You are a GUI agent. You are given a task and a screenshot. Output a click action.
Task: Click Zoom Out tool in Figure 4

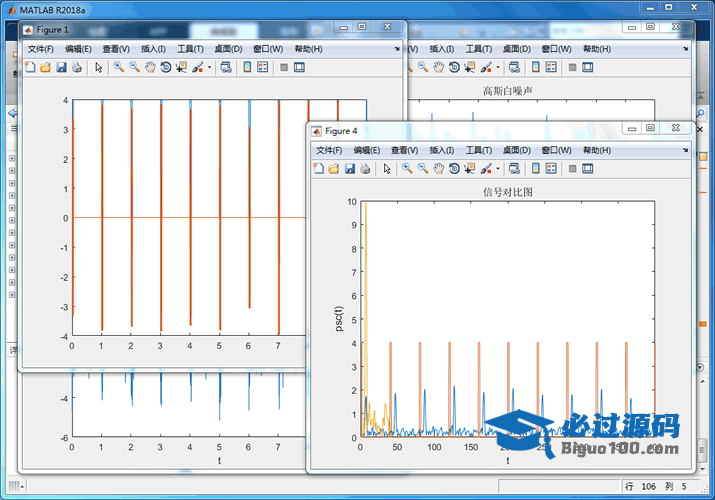click(x=423, y=168)
